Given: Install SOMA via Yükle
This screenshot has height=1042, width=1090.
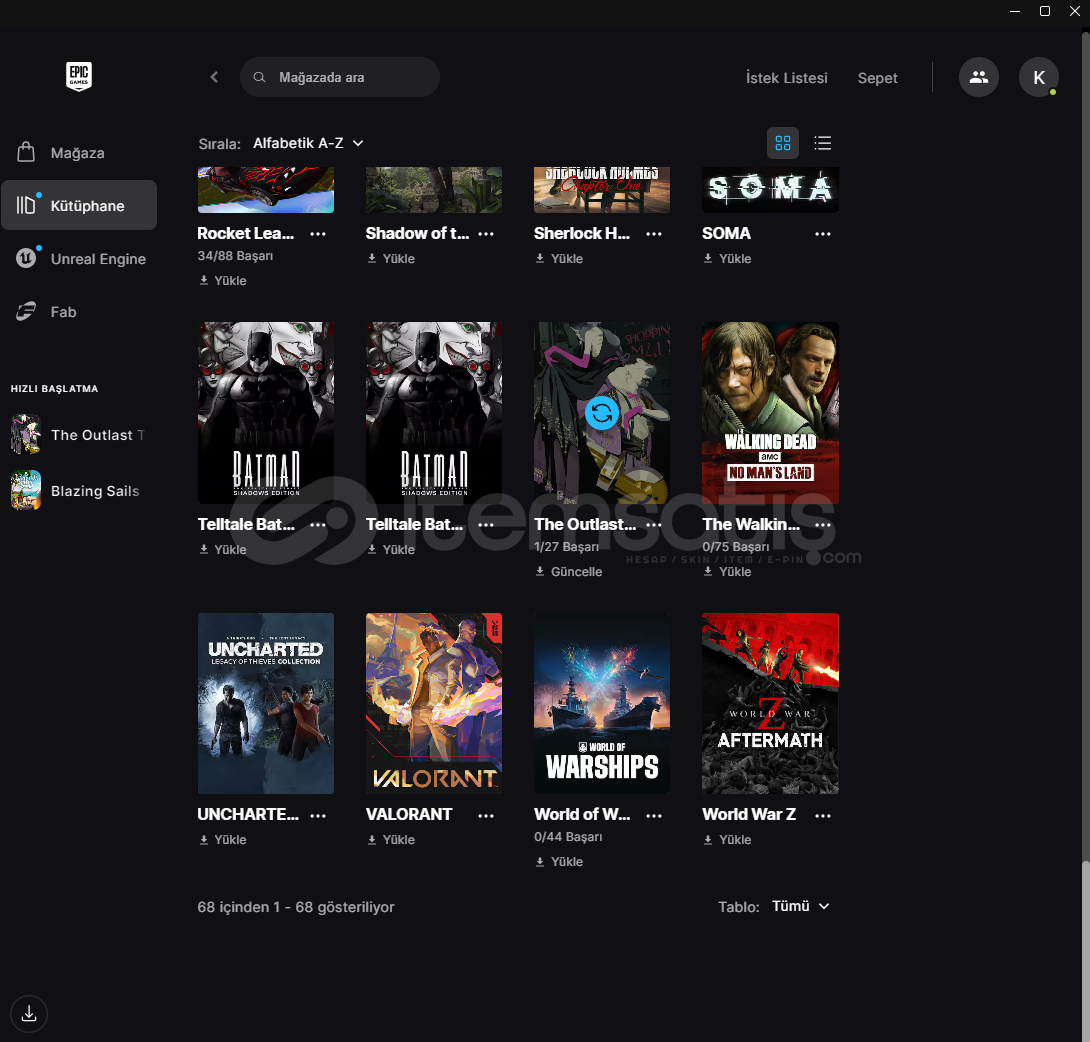Looking at the screenshot, I should (x=728, y=259).
